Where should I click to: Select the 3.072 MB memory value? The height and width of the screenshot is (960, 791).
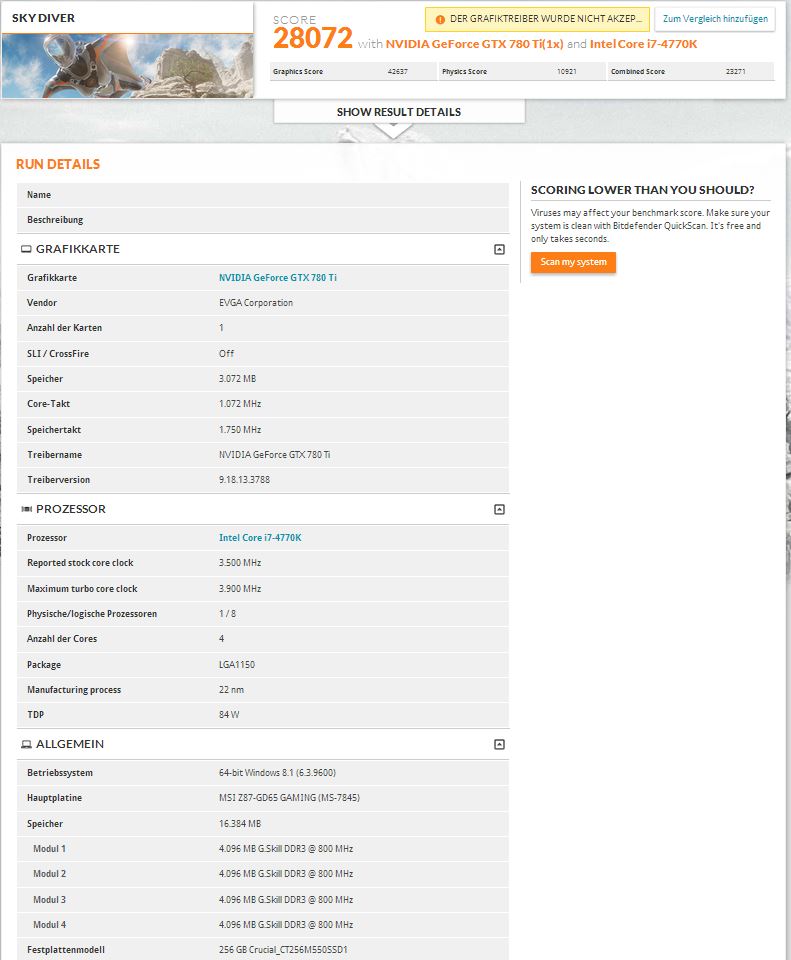(x=238, y=378)
